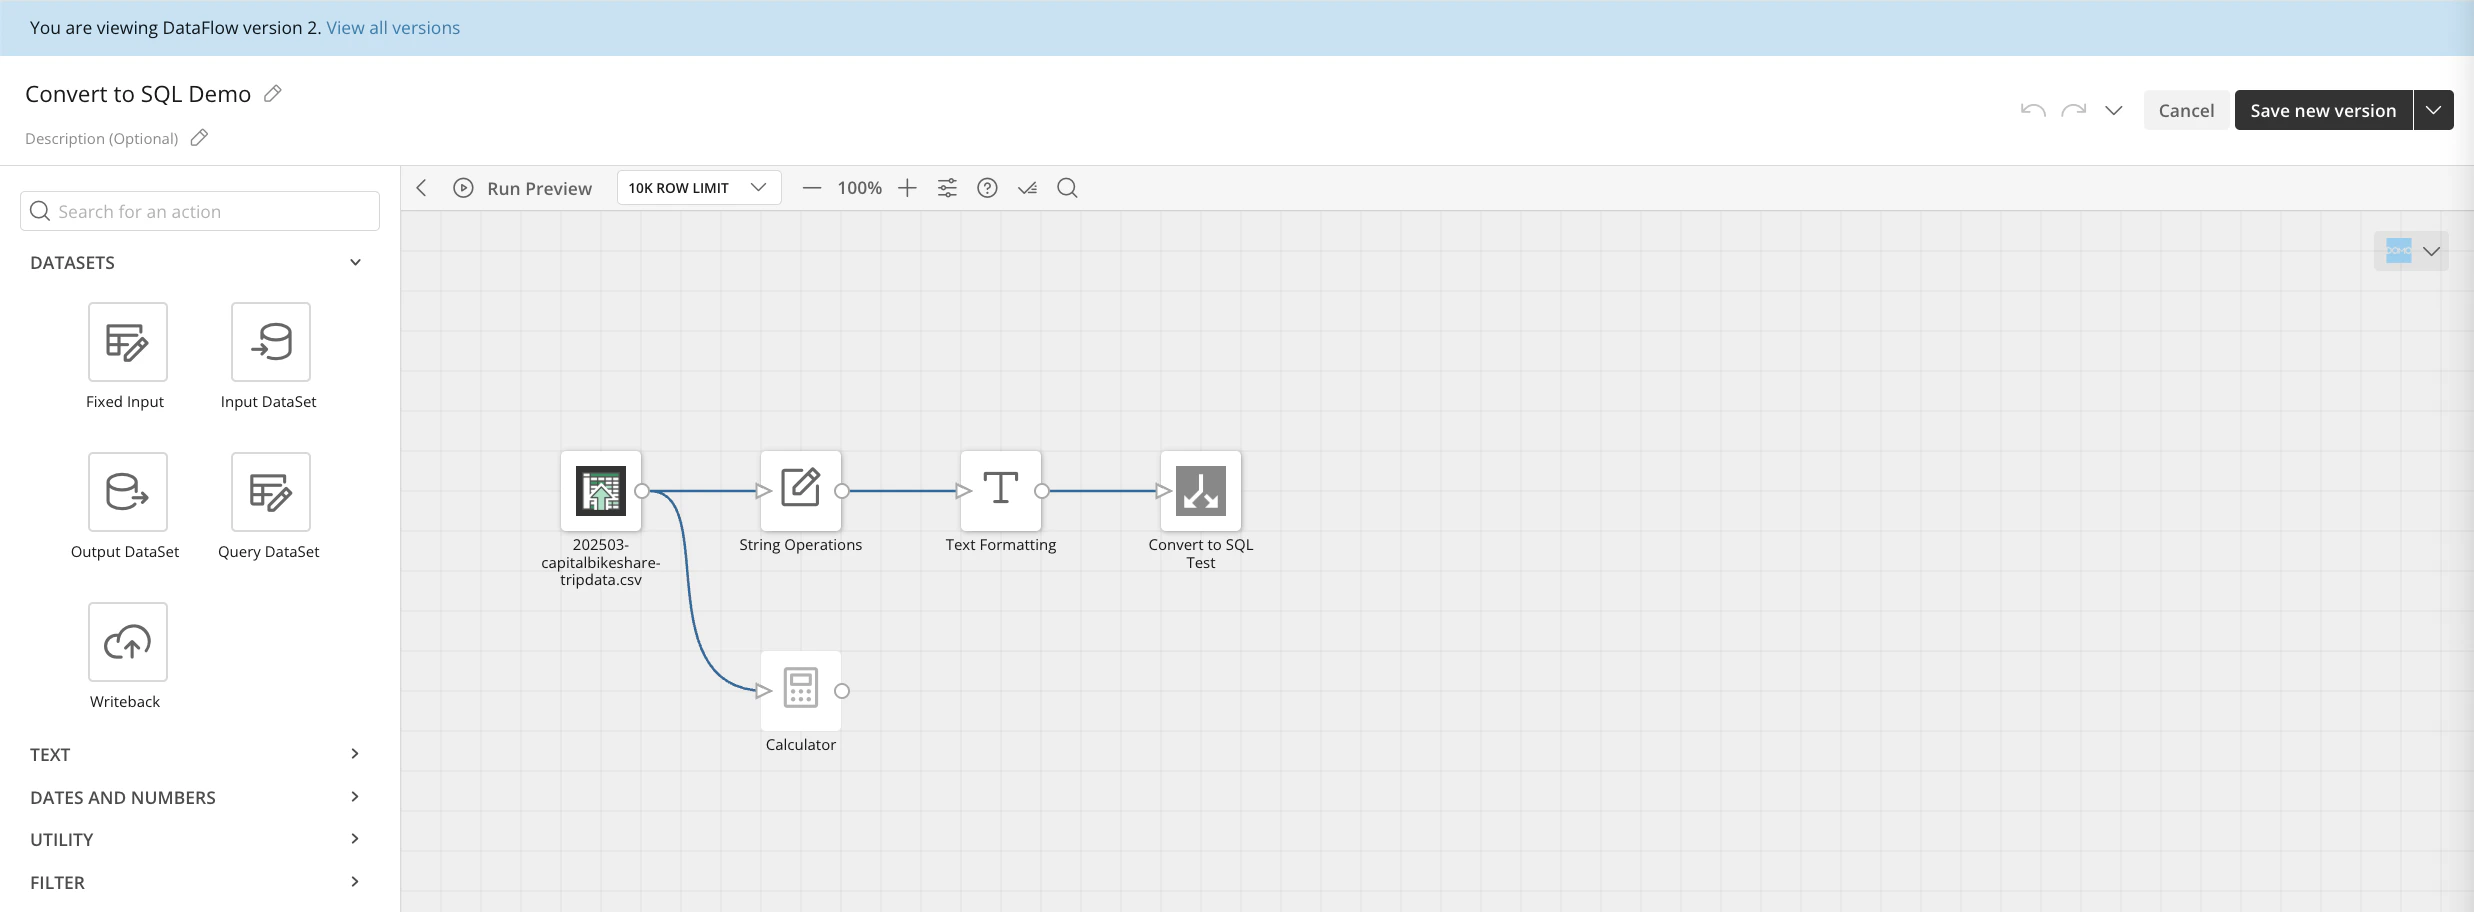Open the 10K ROW LIMIT dropdown
This screenshot has height=912, width=2474.
pyautogui.click(x=699, y=188)
